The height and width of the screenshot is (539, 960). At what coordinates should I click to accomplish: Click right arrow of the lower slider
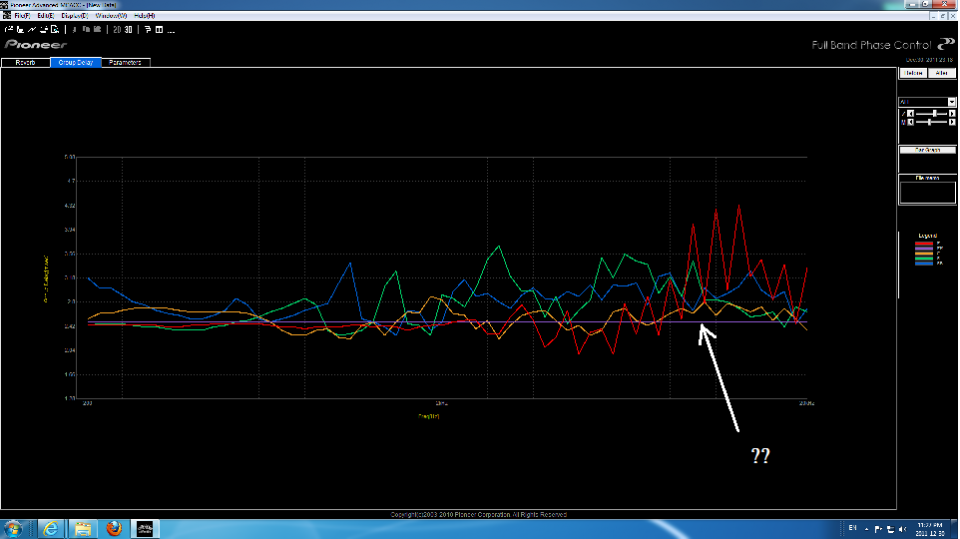point(951,122)
